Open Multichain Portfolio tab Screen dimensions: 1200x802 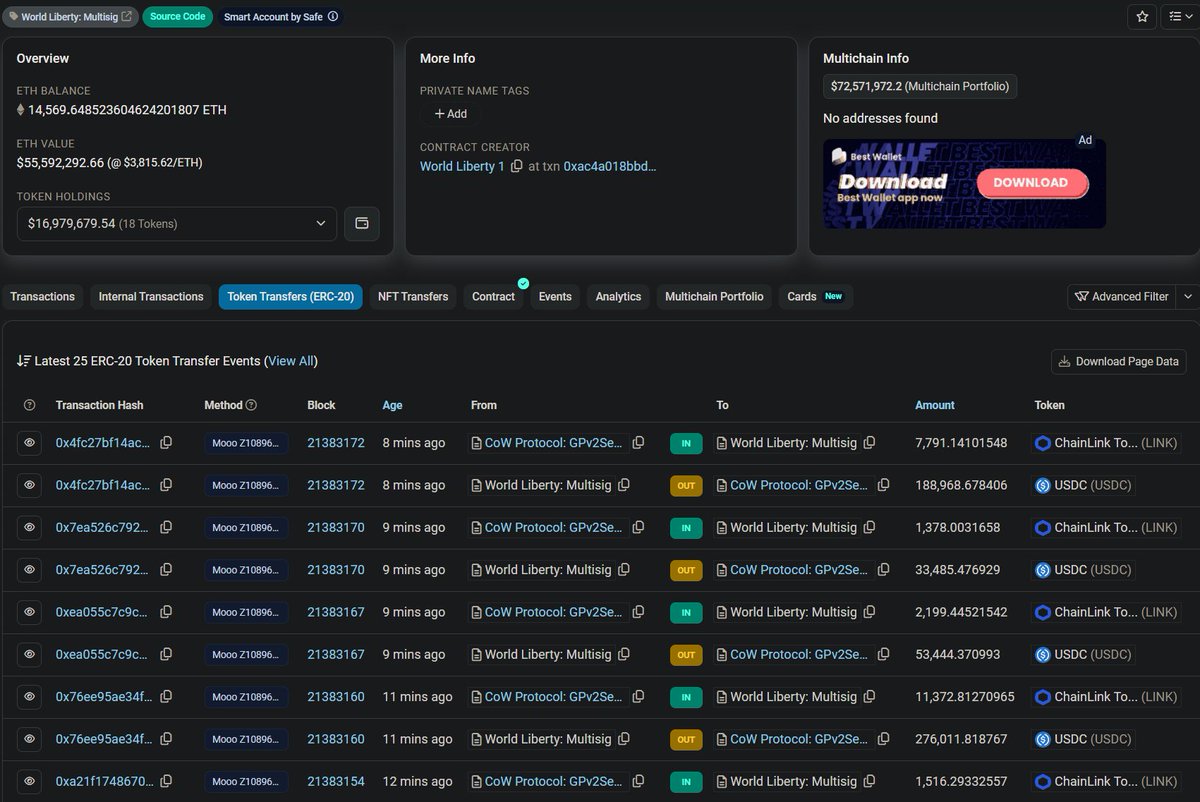tap(714, 296)
